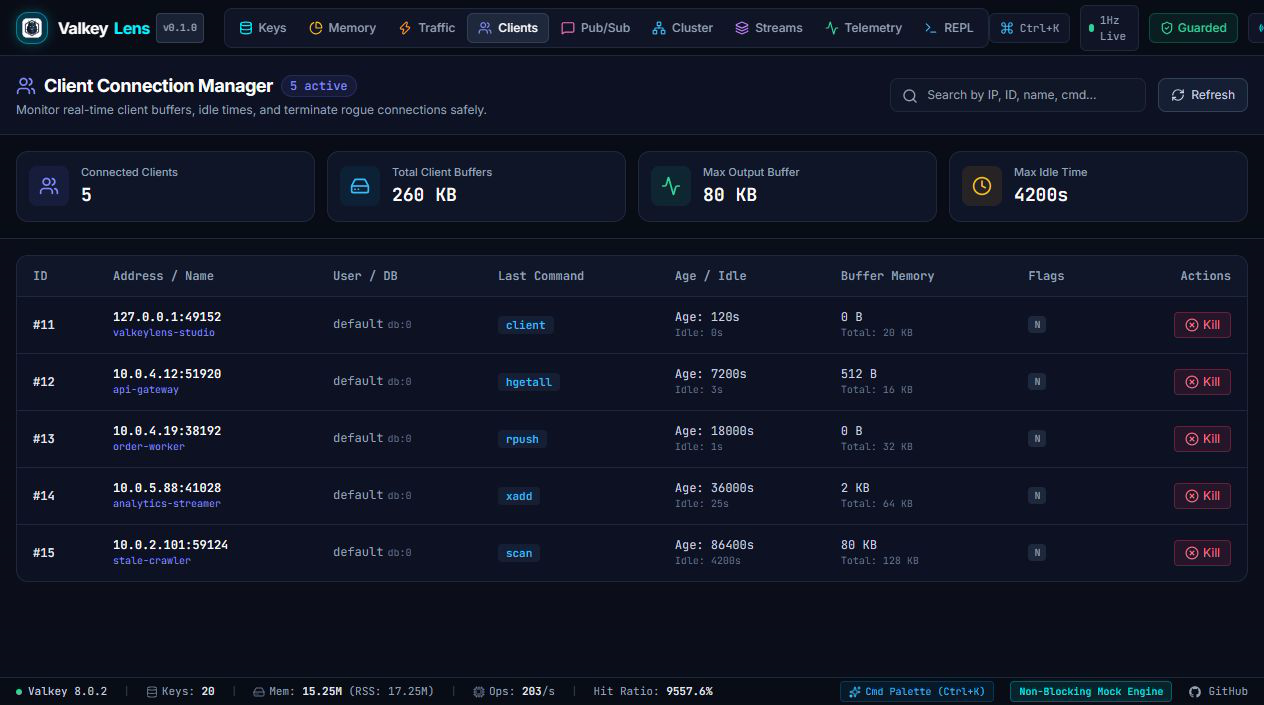1264x705 pixels.
Task: Click the Hit Ratio status entry
Action: click(653, 691)
